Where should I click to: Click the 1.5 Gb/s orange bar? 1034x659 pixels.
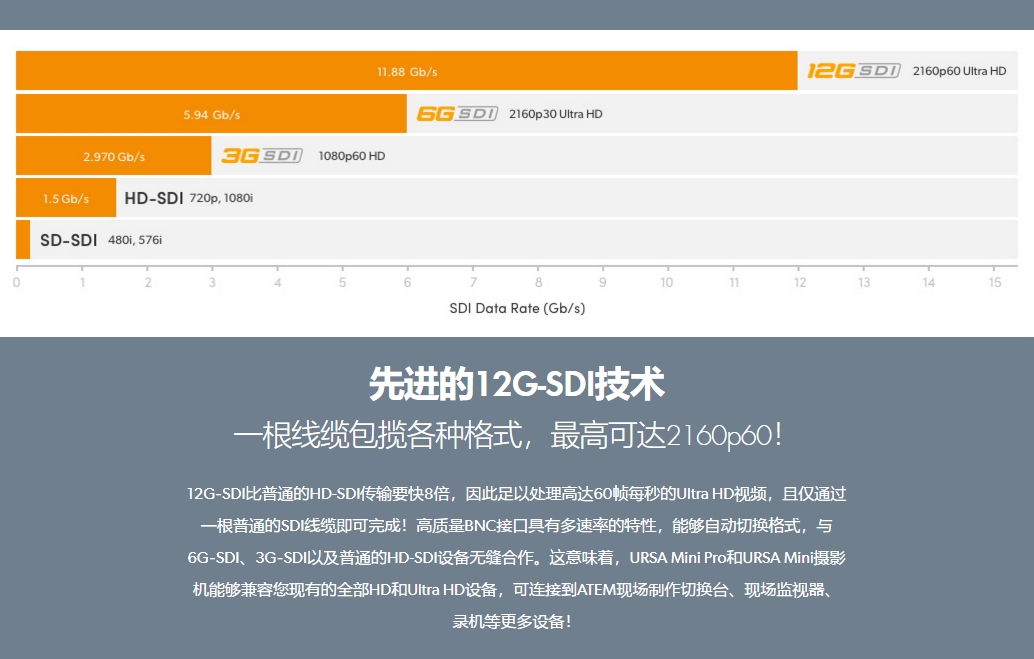click(x=66, y=198)
